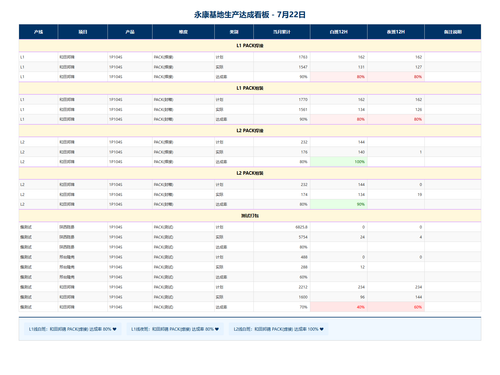Click the green 90% completion cell
The height and width of the screenshot is (375, 500).
(339, 204)
